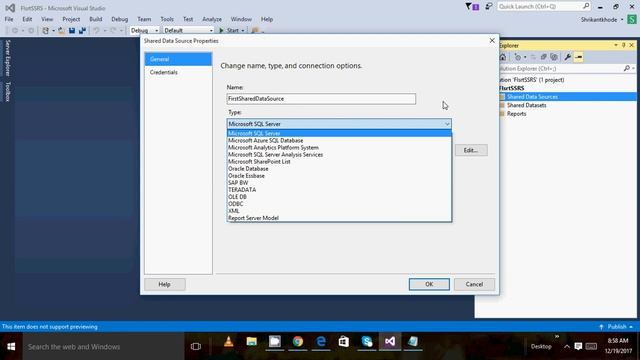The width and height of the screenshot is (640, 360).
Task: Choose Oracle Database as type
Action: (x=339, y=169)
